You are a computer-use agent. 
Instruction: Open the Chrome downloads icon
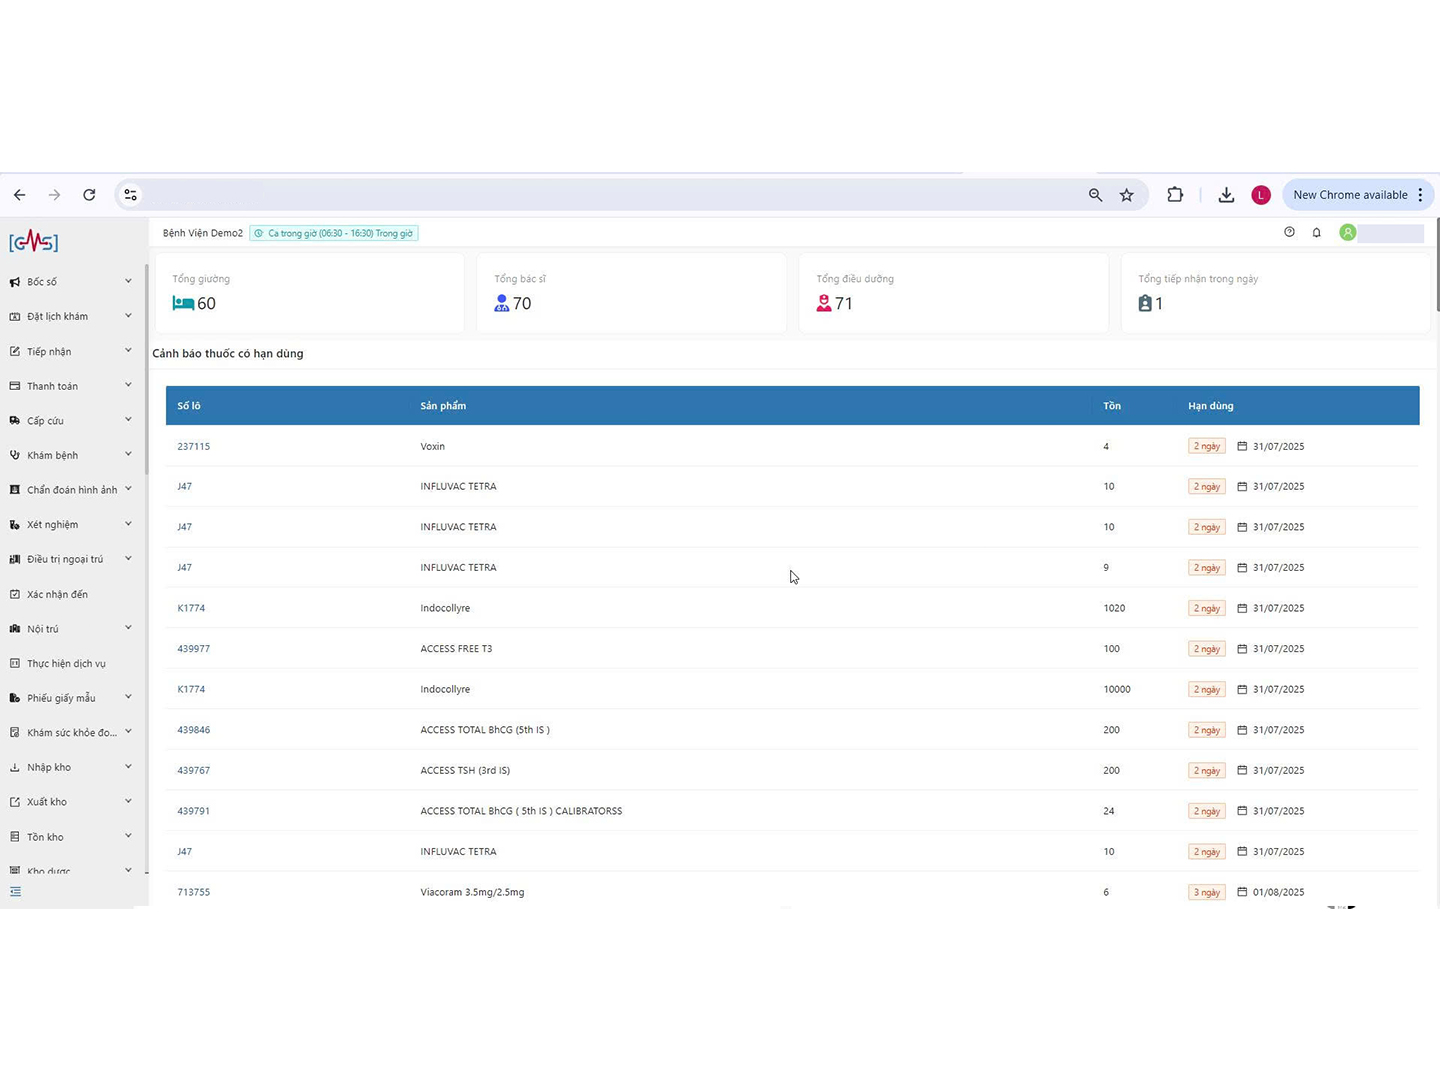[1226, 195]
